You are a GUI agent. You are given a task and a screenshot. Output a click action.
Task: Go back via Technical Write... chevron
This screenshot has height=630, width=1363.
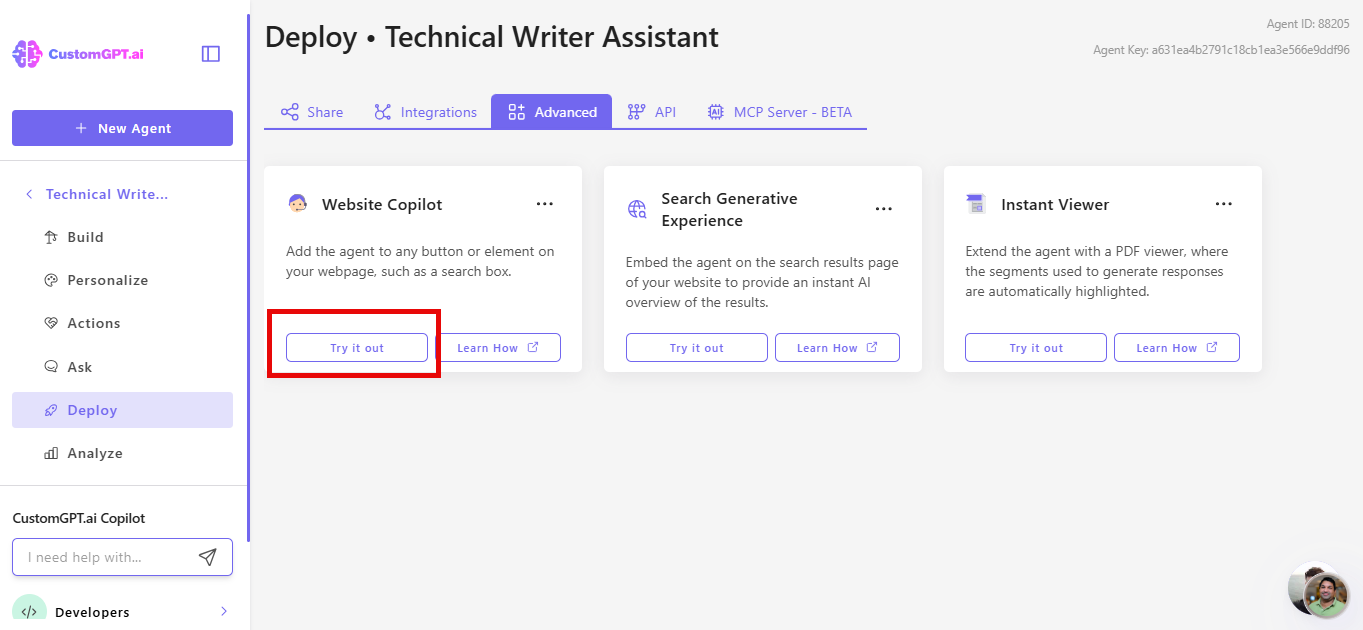pos(29,194)
